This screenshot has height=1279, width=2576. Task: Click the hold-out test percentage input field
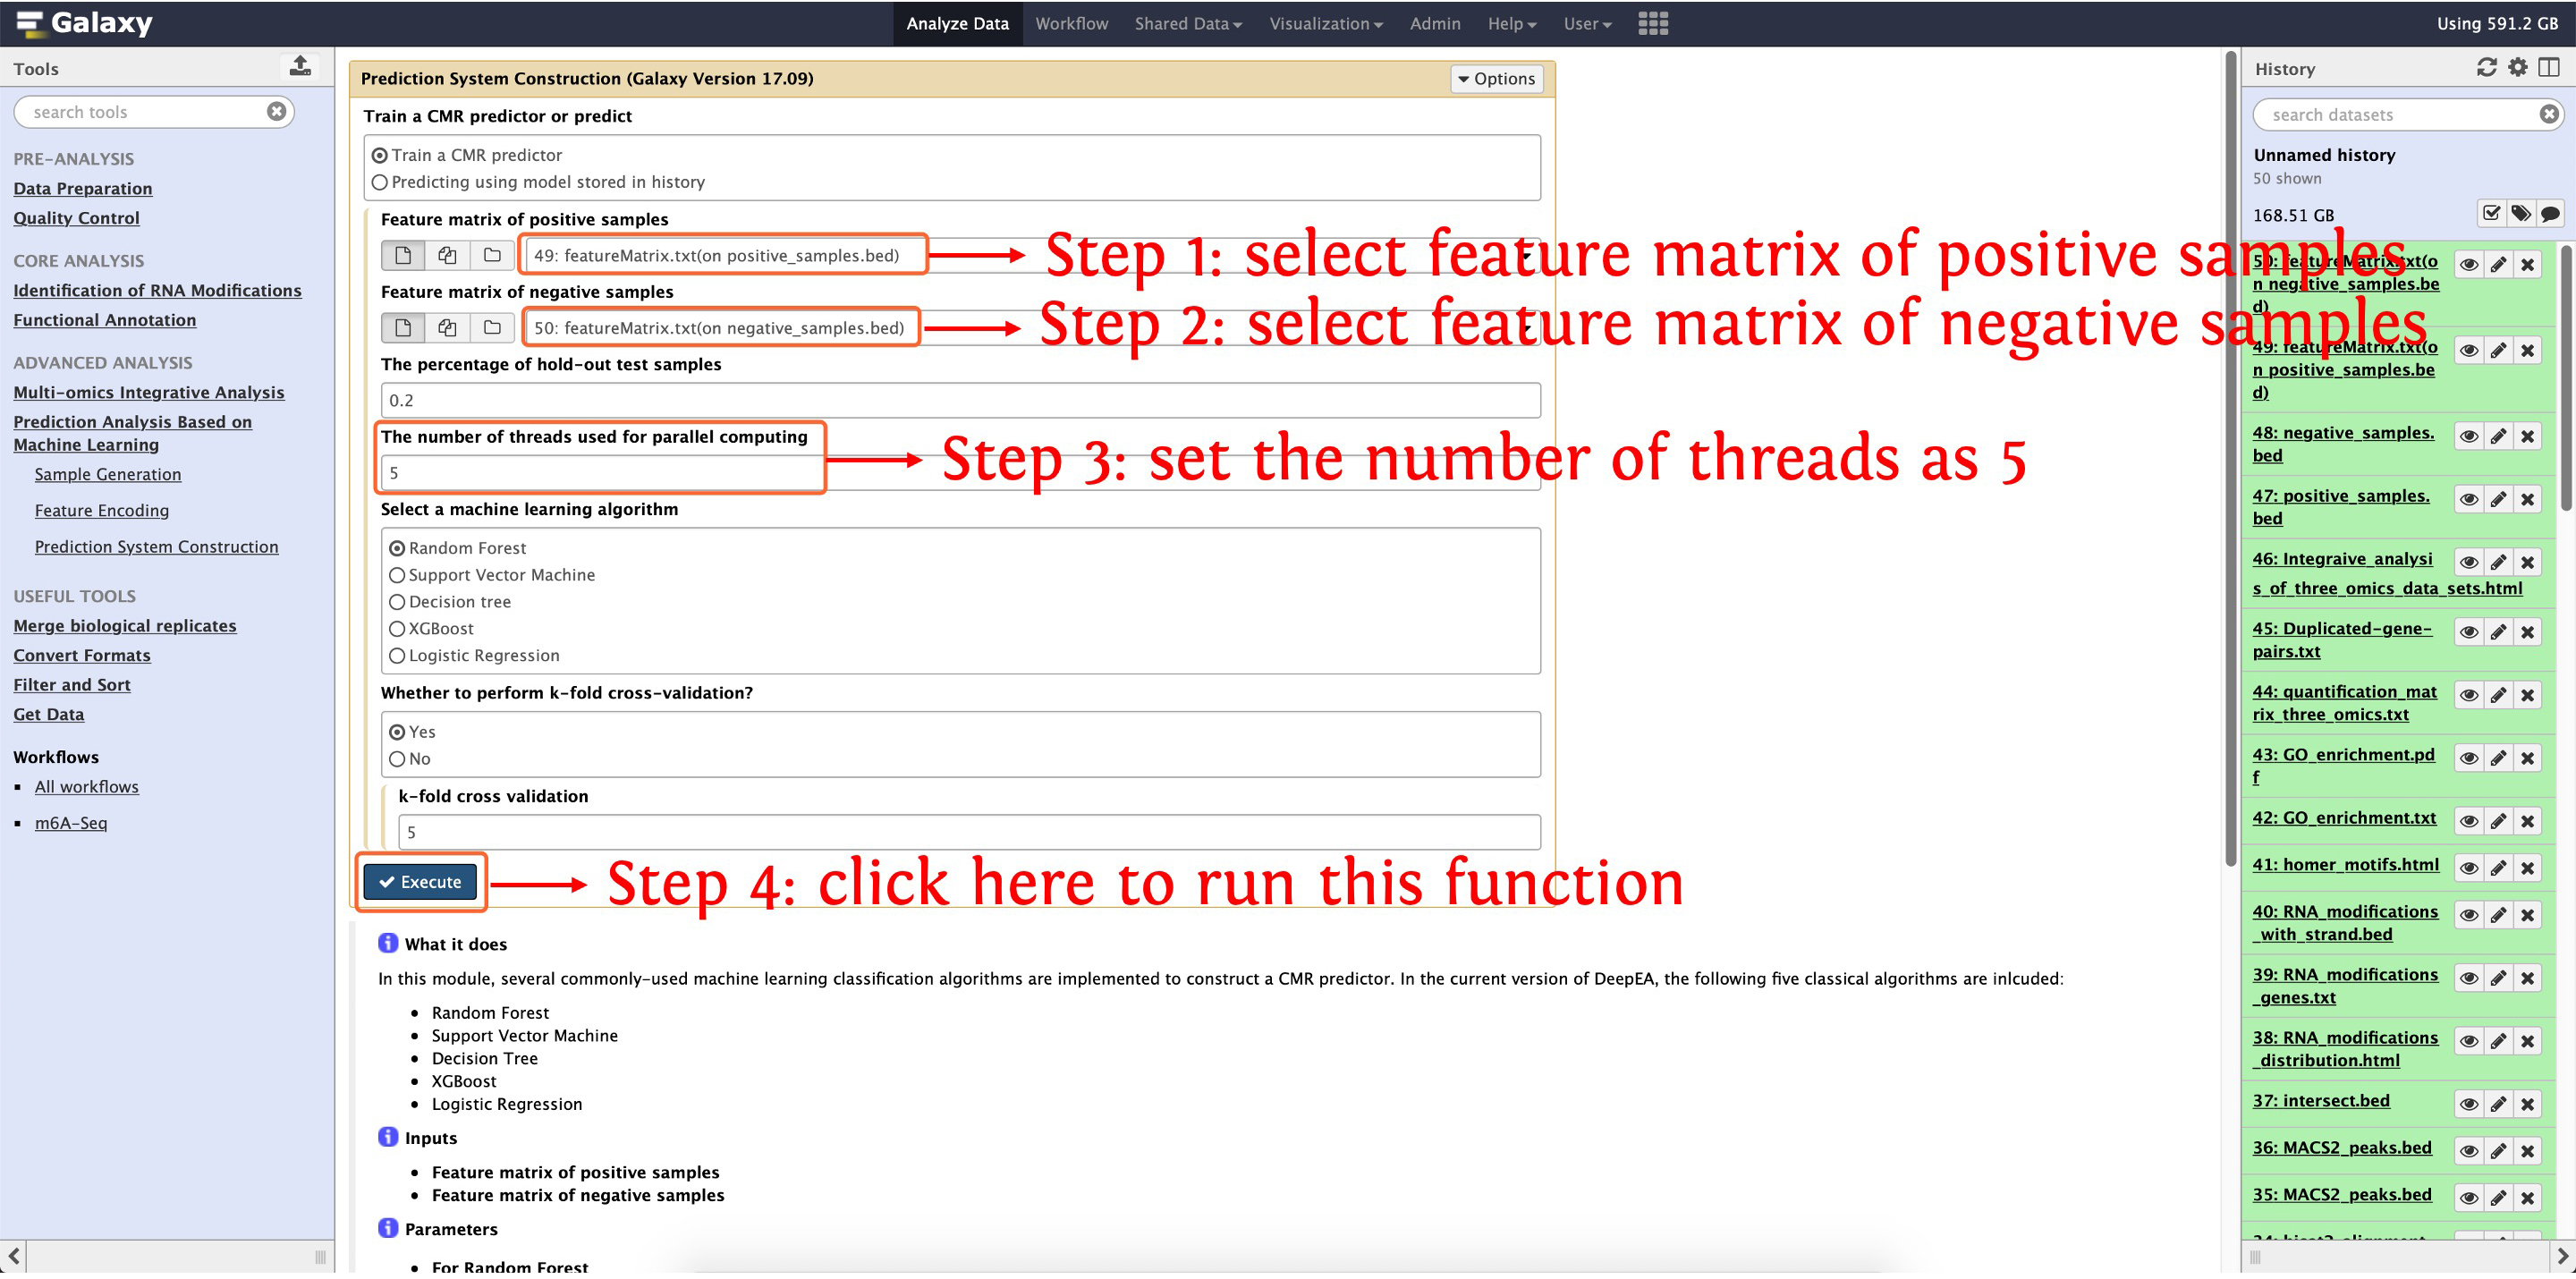point(959,401)
